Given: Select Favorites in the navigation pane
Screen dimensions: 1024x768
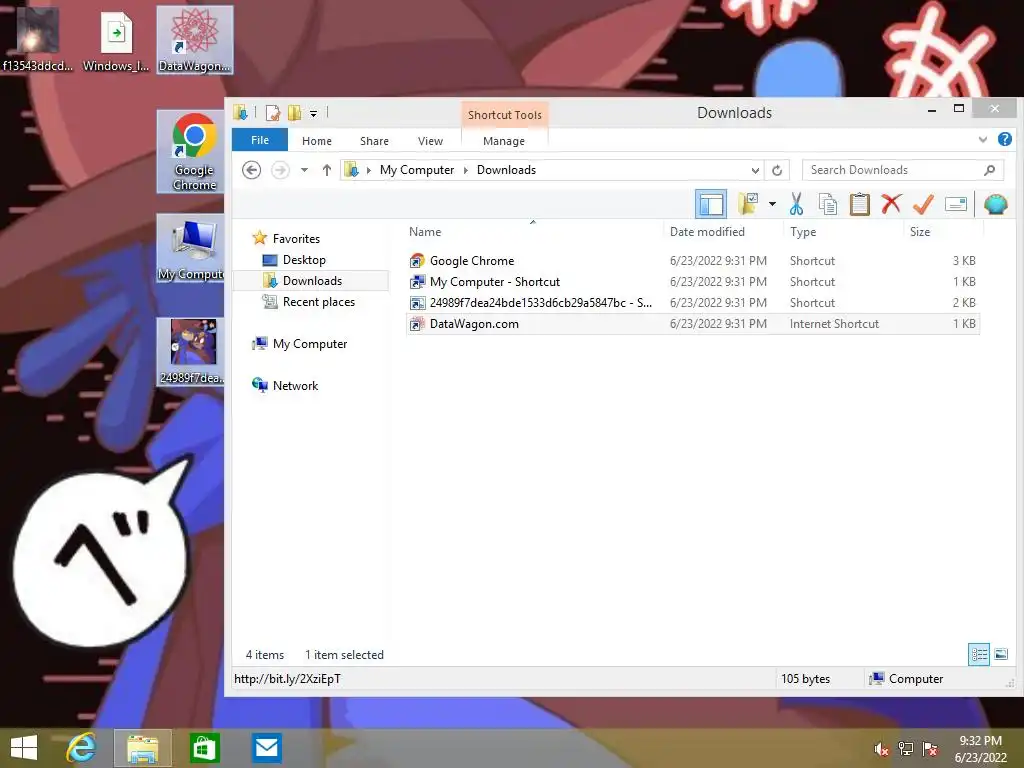Looking at the screenshot, I should [296, 238].
